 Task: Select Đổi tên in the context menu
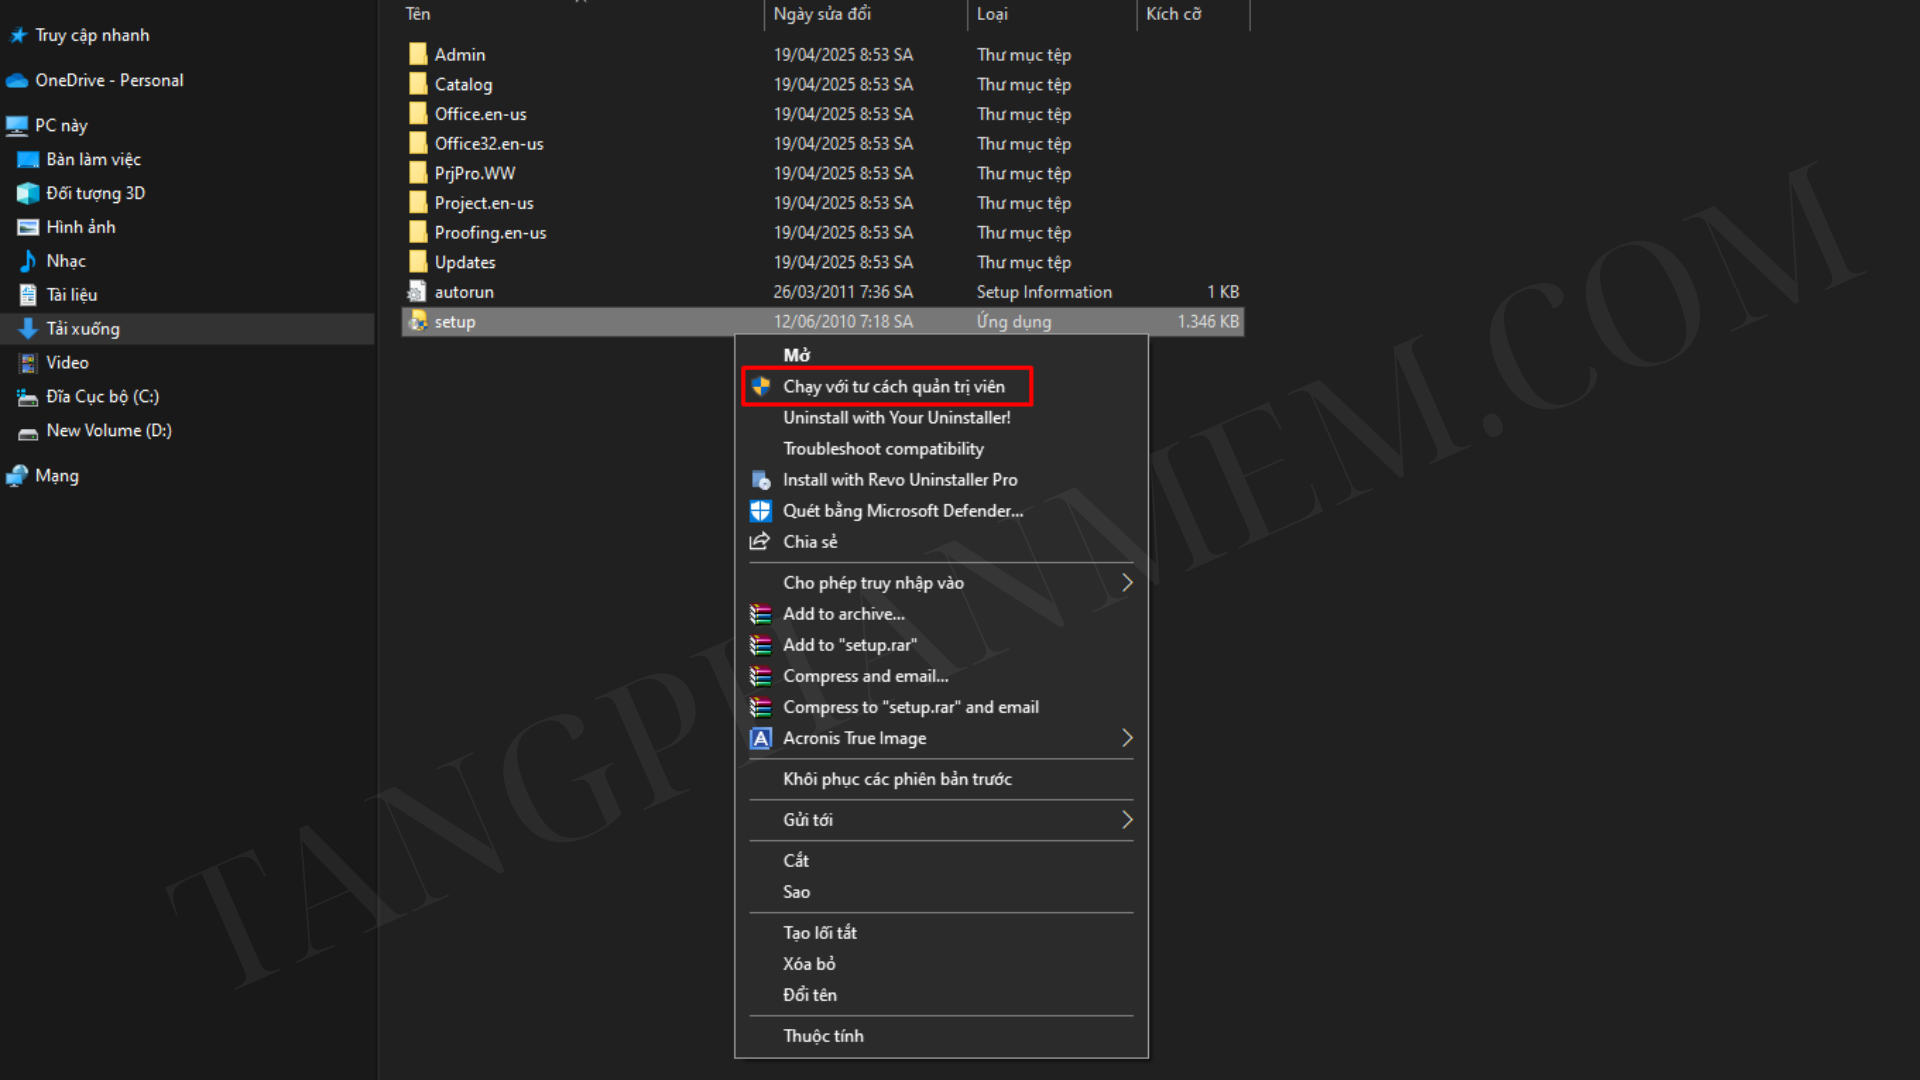tap(809, 995)
